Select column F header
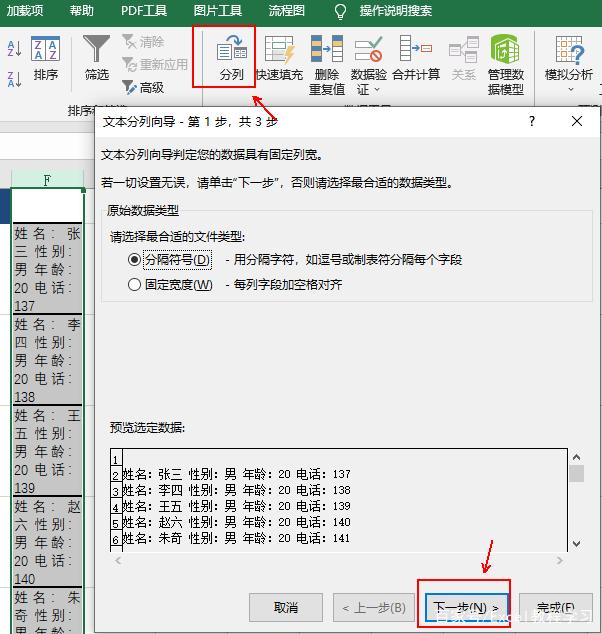 [47, 180]
